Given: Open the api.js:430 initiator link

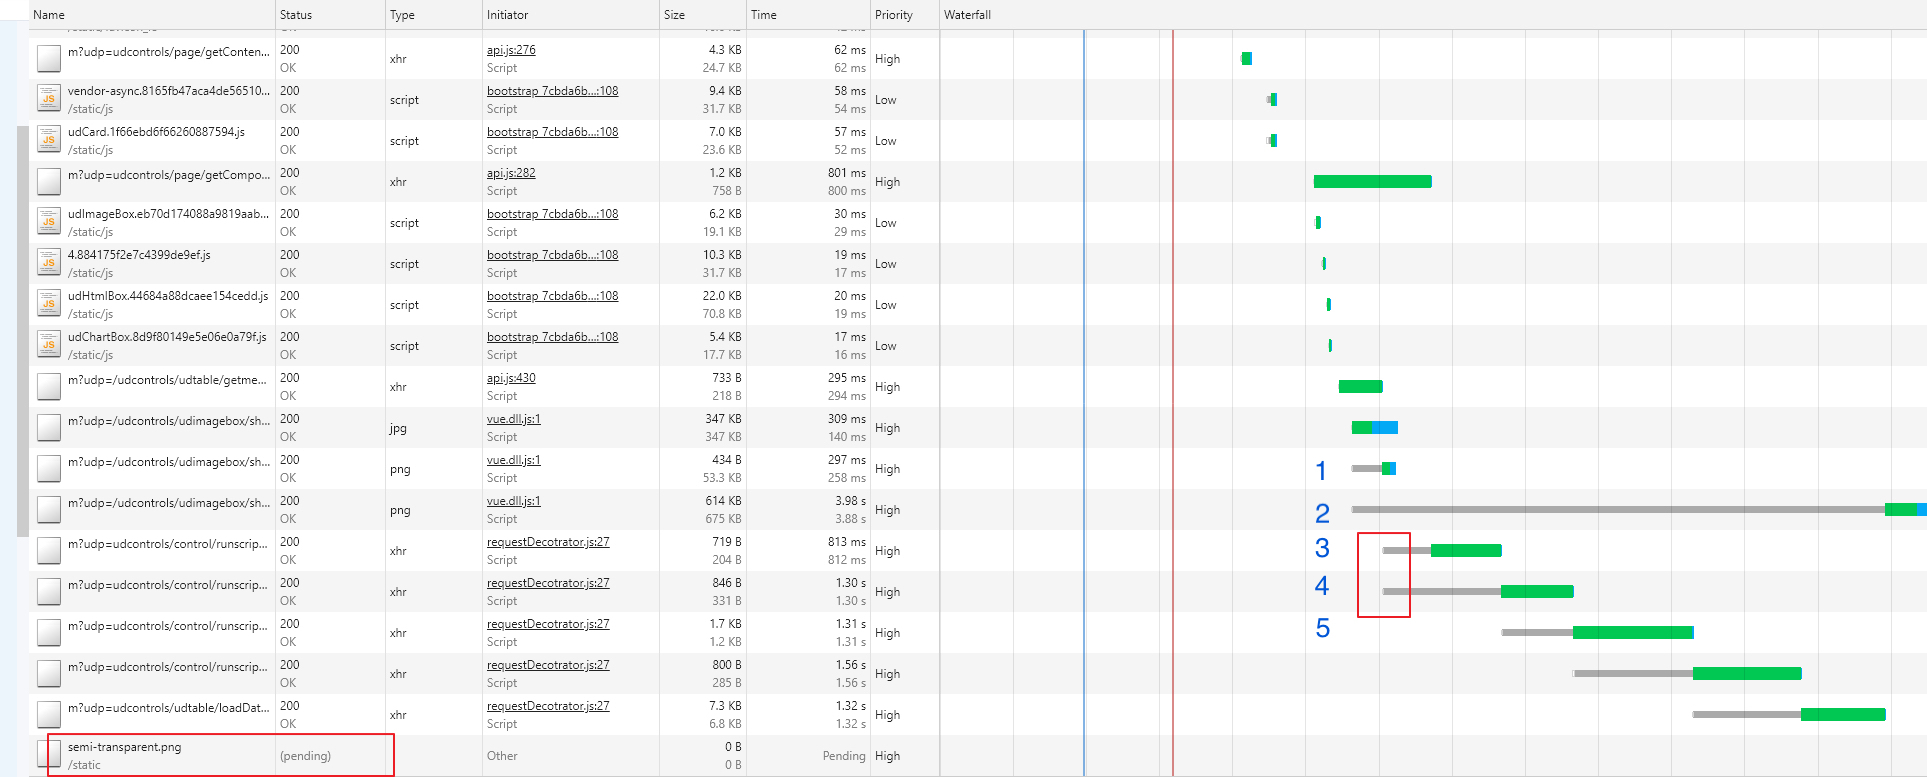Looking at the screenshot, I should click(x=511, y=378).
